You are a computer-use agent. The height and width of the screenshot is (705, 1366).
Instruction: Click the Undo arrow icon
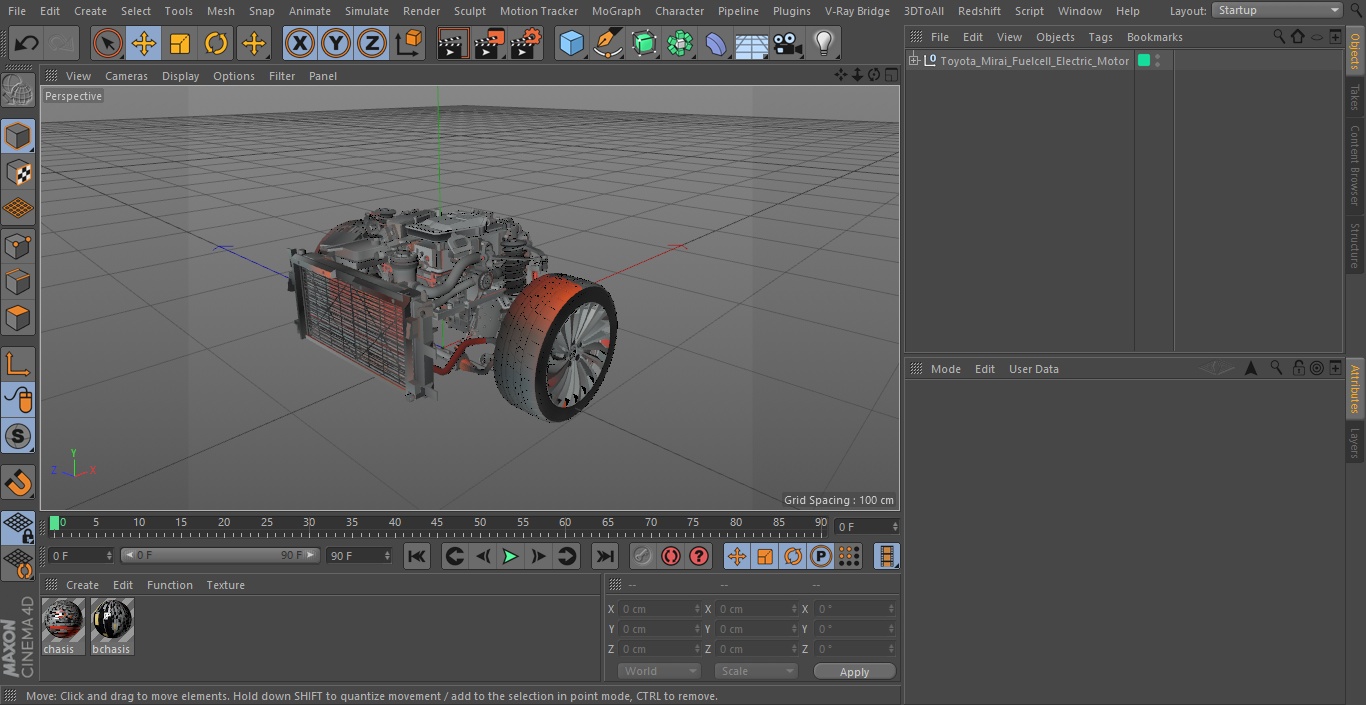tap(27, 43)
